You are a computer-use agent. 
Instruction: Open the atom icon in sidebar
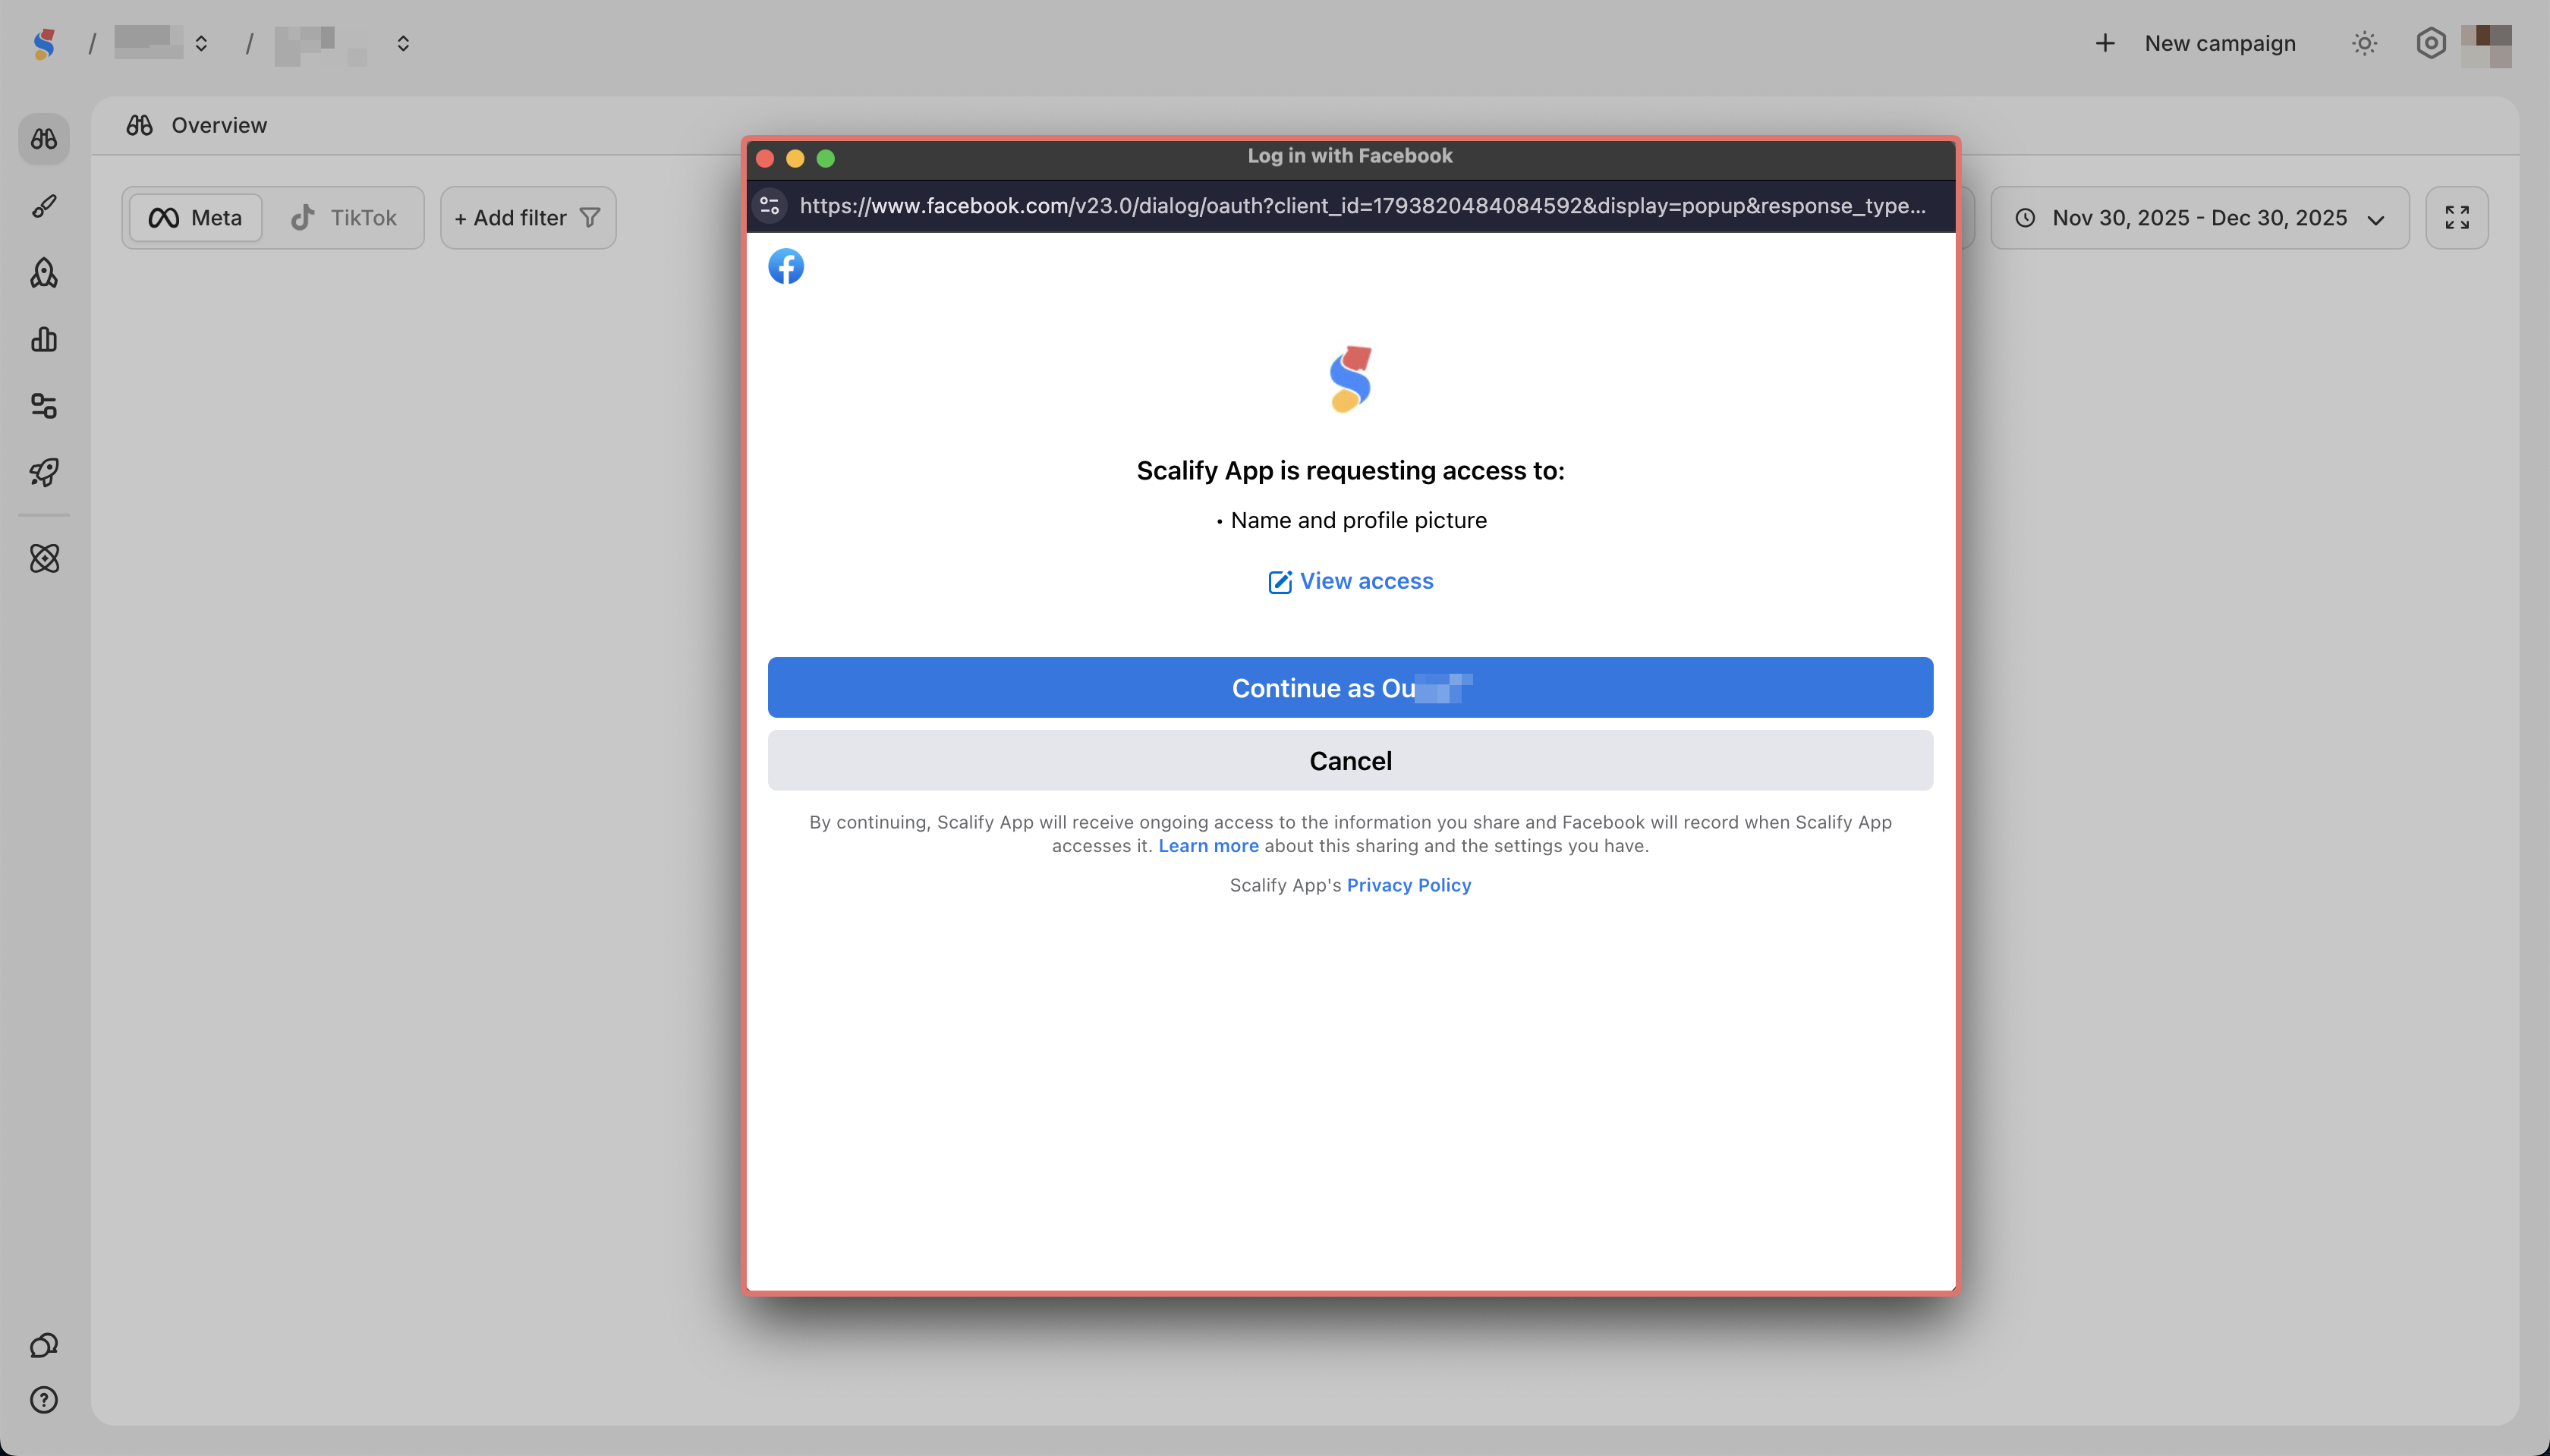[44, 558]
